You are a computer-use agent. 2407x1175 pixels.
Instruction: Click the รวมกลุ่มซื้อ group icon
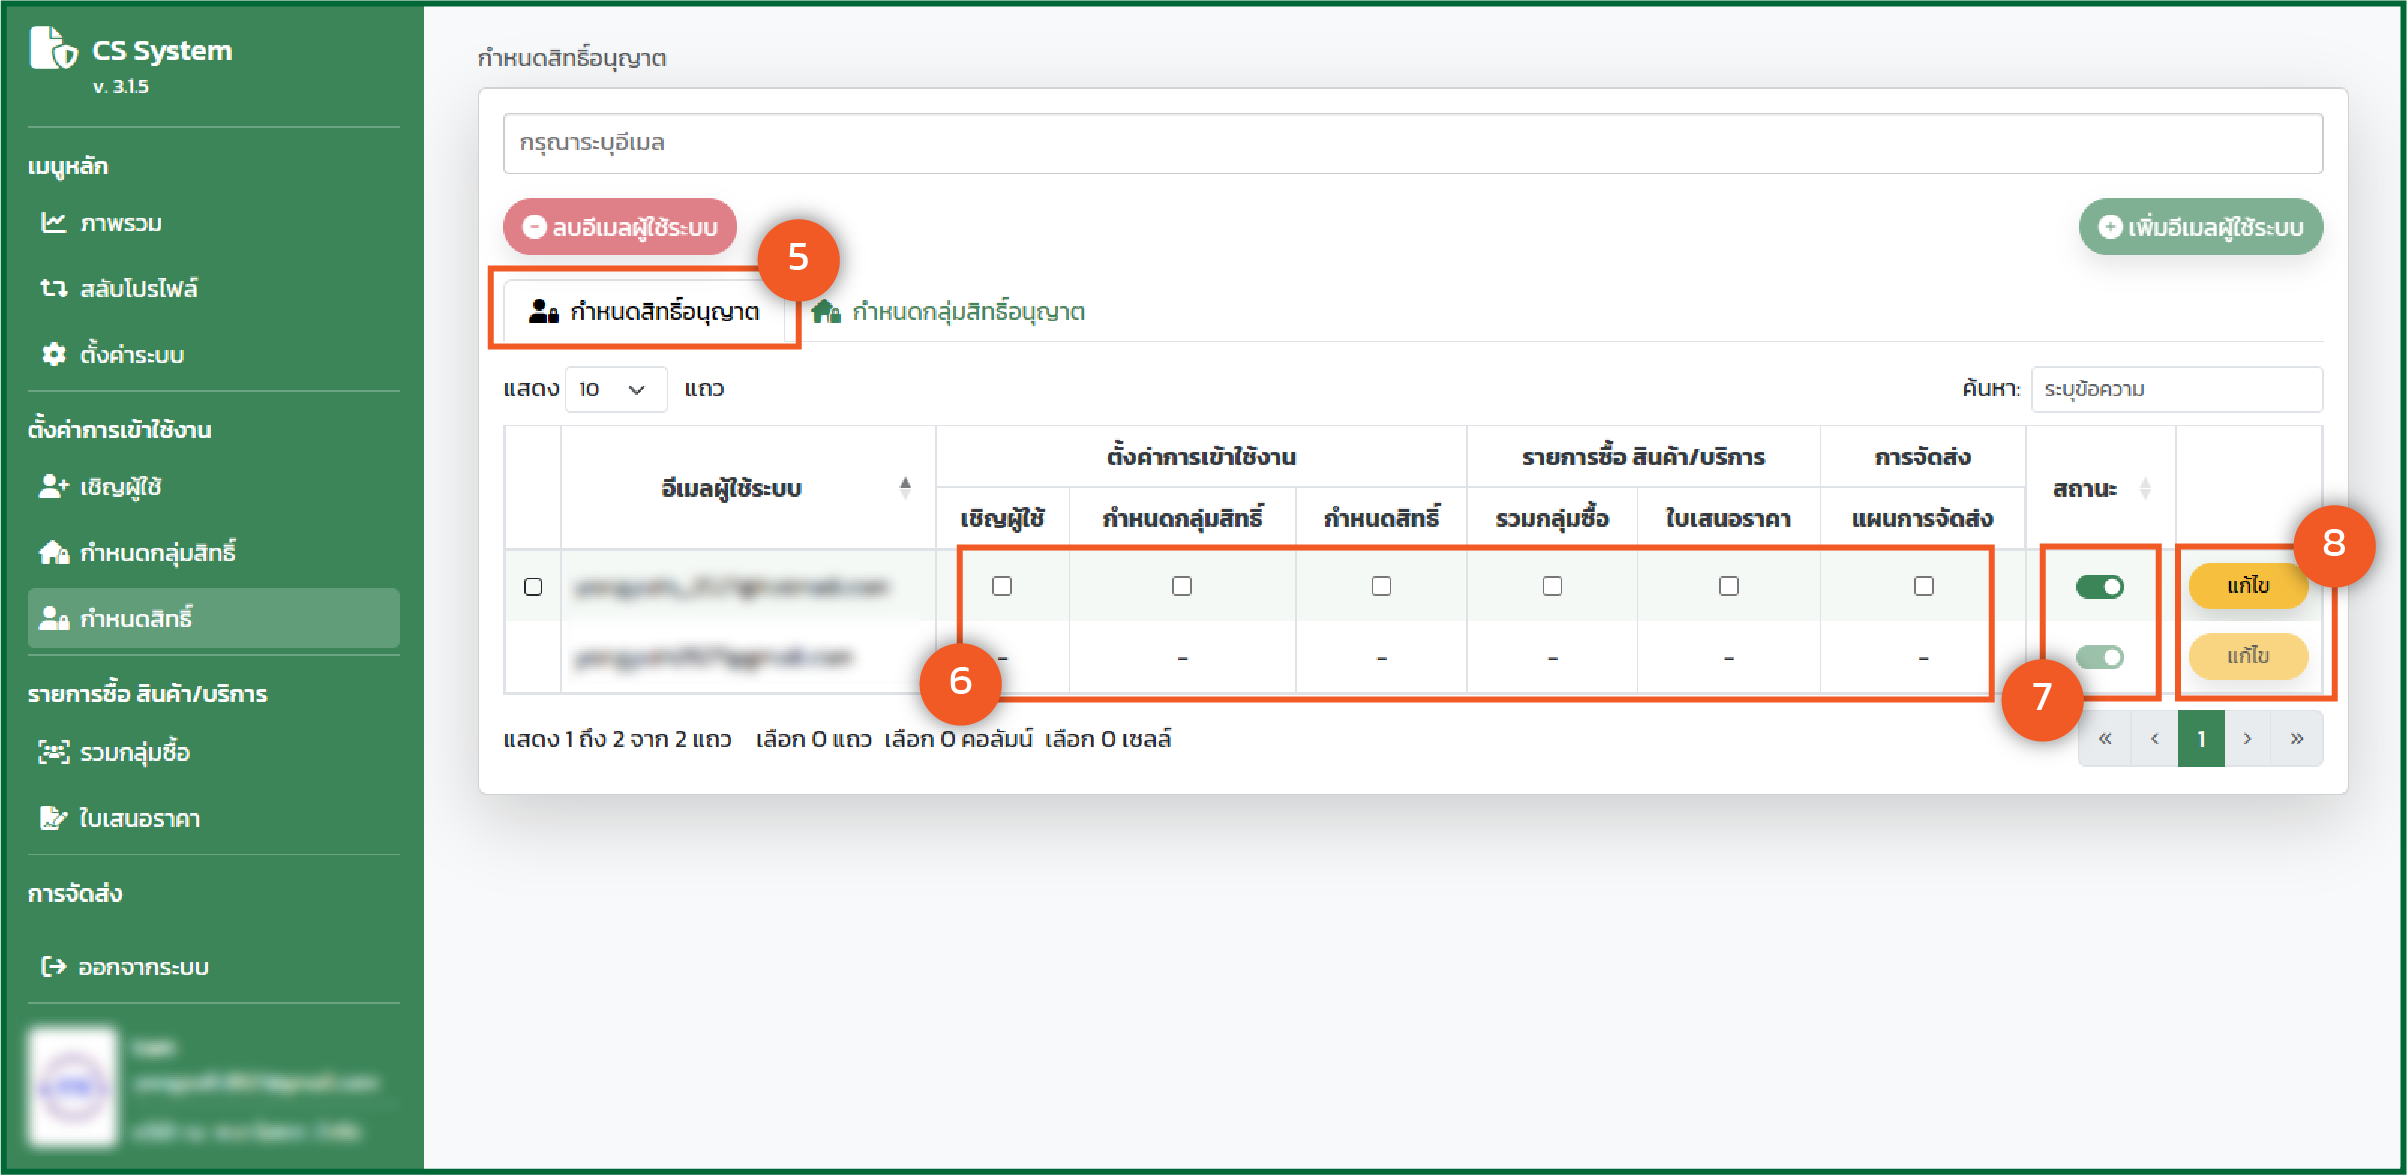click(x=53, y=752)
